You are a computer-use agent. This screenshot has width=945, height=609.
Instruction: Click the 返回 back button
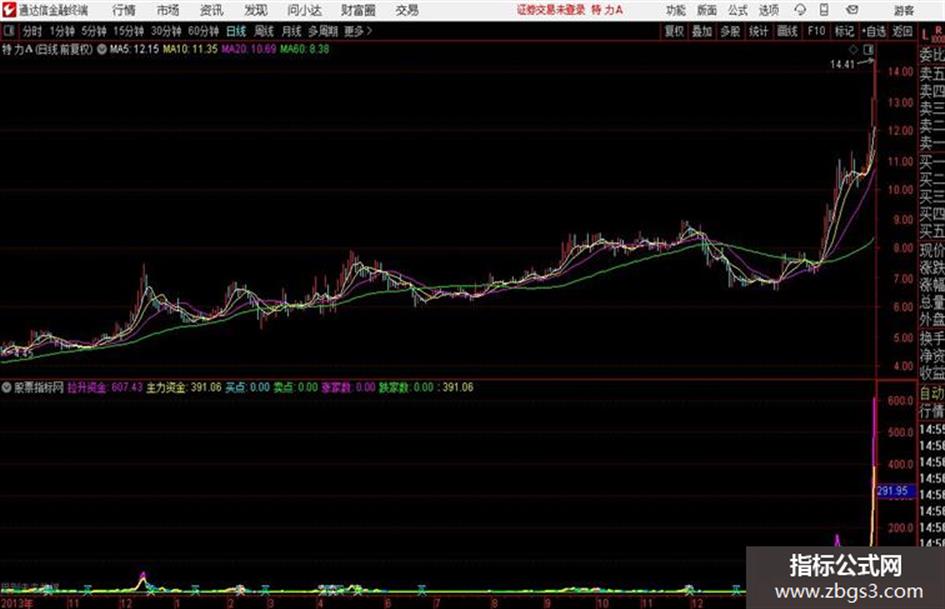pyautogui.click(x=902, y=31)
